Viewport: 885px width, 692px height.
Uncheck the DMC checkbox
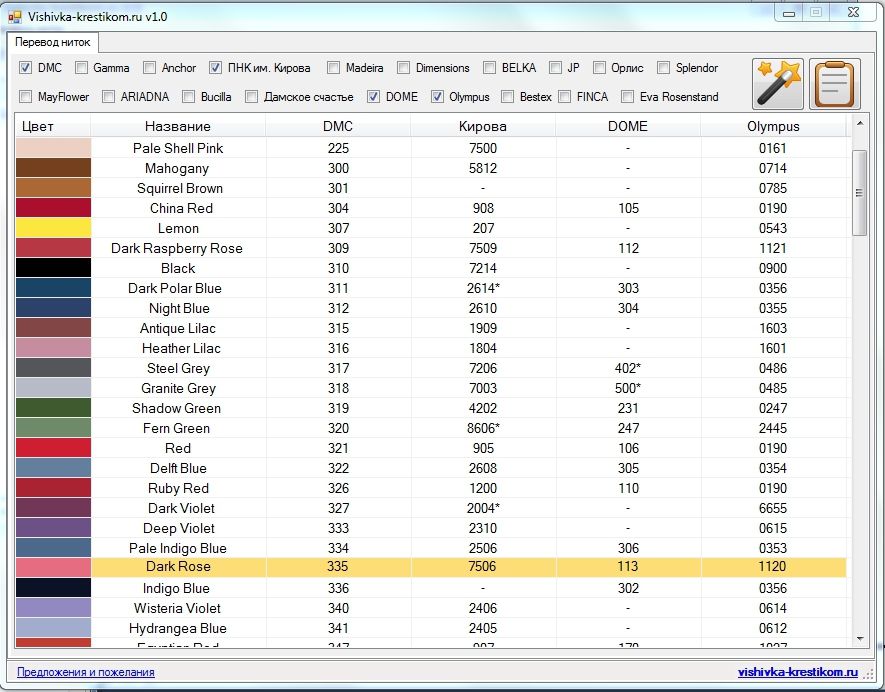pos(25,68)
